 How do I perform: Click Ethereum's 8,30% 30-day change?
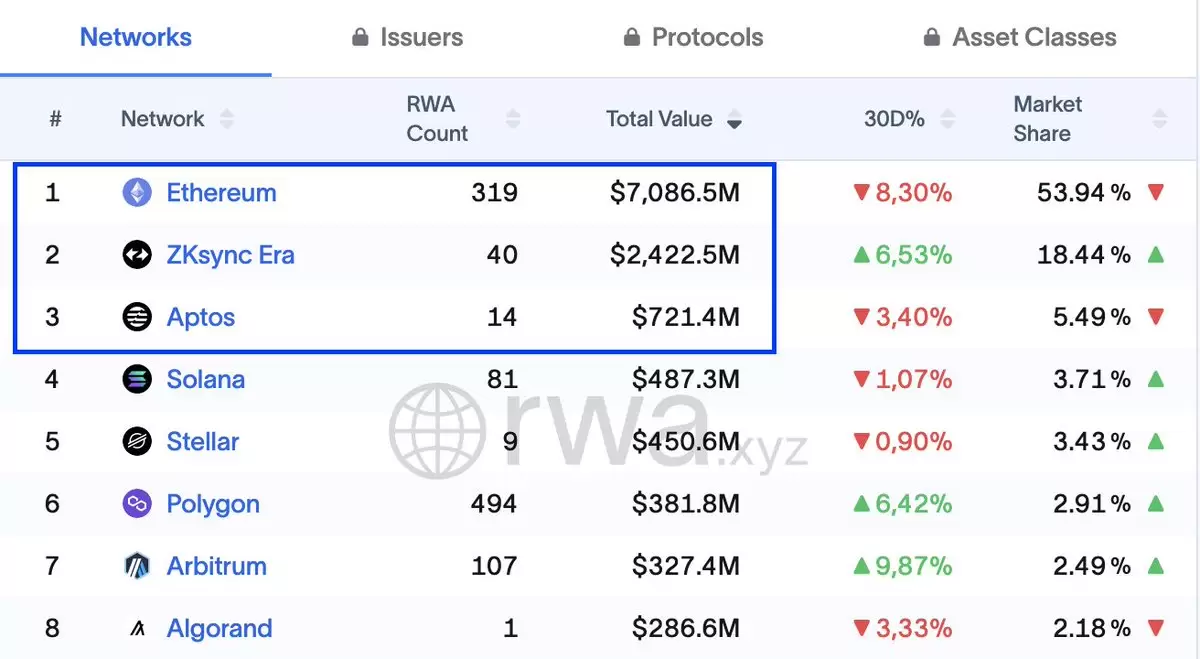[902, 192]
